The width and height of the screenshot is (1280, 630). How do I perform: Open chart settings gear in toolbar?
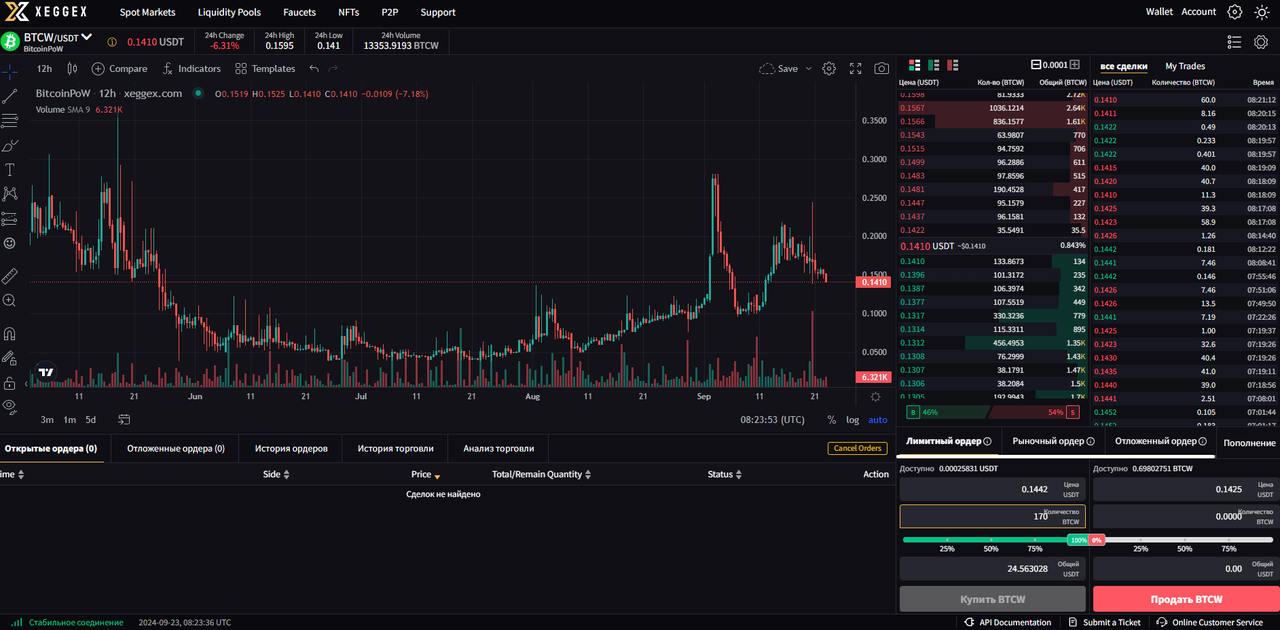tap(829, 69)
